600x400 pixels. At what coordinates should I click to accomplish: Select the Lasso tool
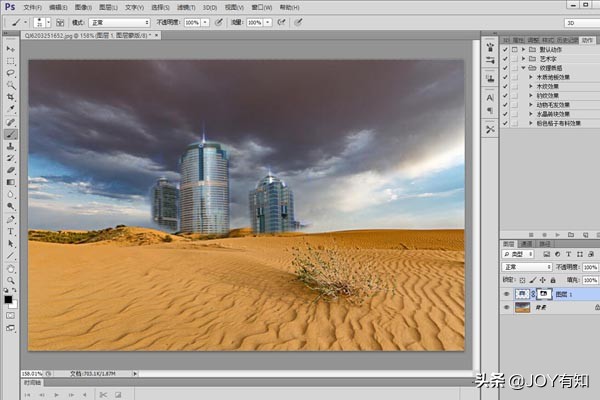click(11, 73)
